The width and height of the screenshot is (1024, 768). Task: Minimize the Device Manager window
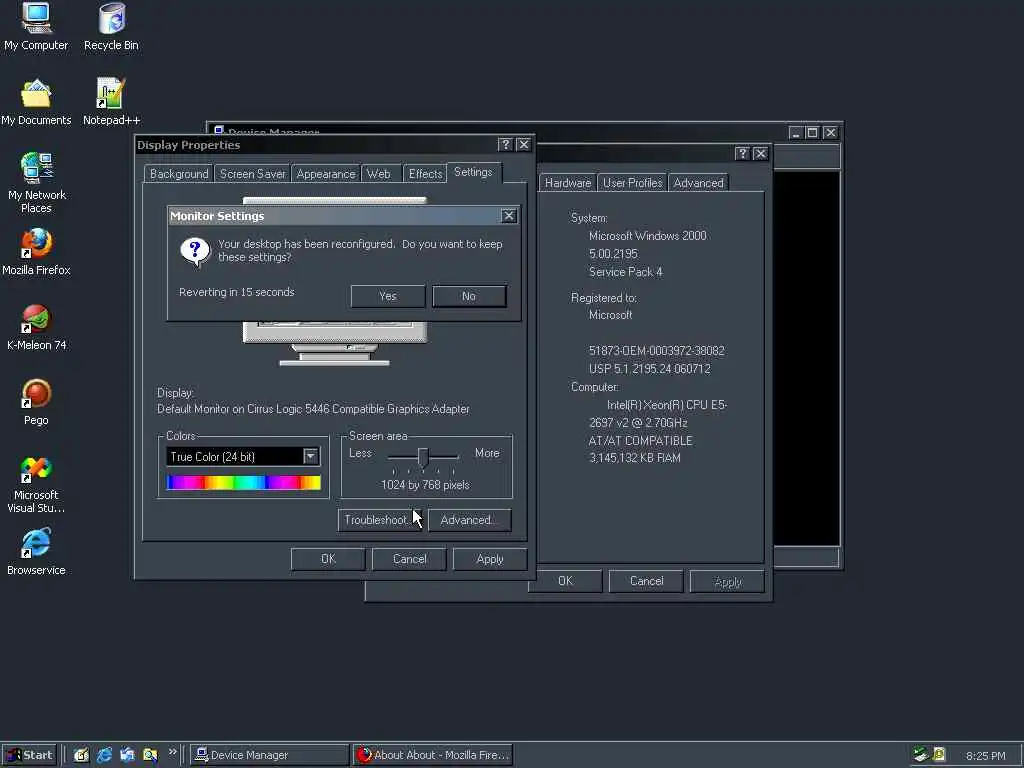[795, 133]
